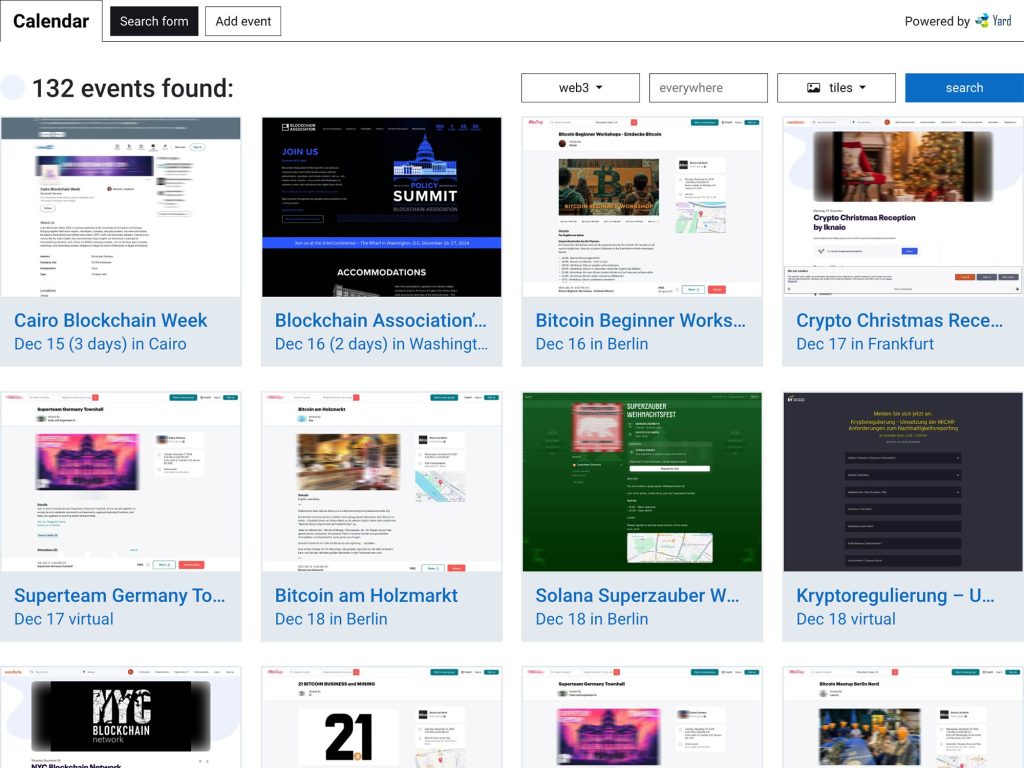This screenshot has width=1024, height=768.
Task: Open Bitcoin Beginner Workshop thumbnail
Action: point(642,207)
